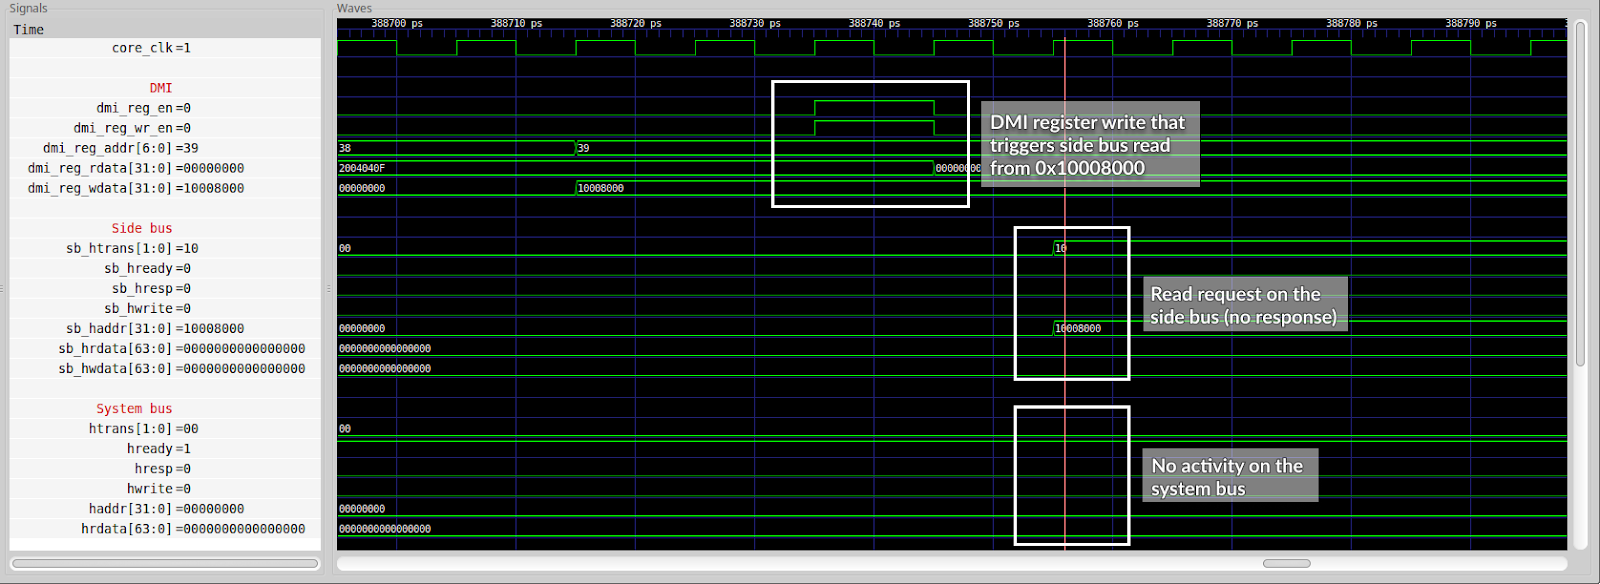The width and height of the screenshot is (1600, 584).
Task: Click the 388770 ps timeline marker
Action: click(1232, 23)
